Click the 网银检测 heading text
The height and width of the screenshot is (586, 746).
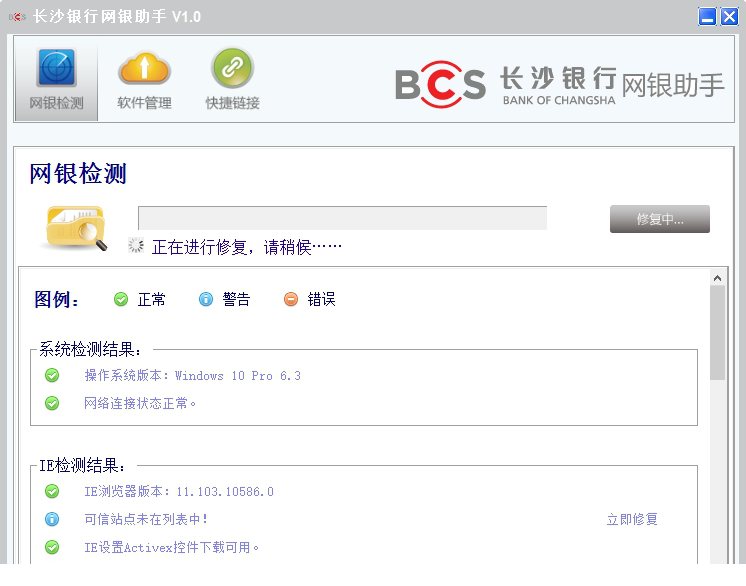click(78, 173)
